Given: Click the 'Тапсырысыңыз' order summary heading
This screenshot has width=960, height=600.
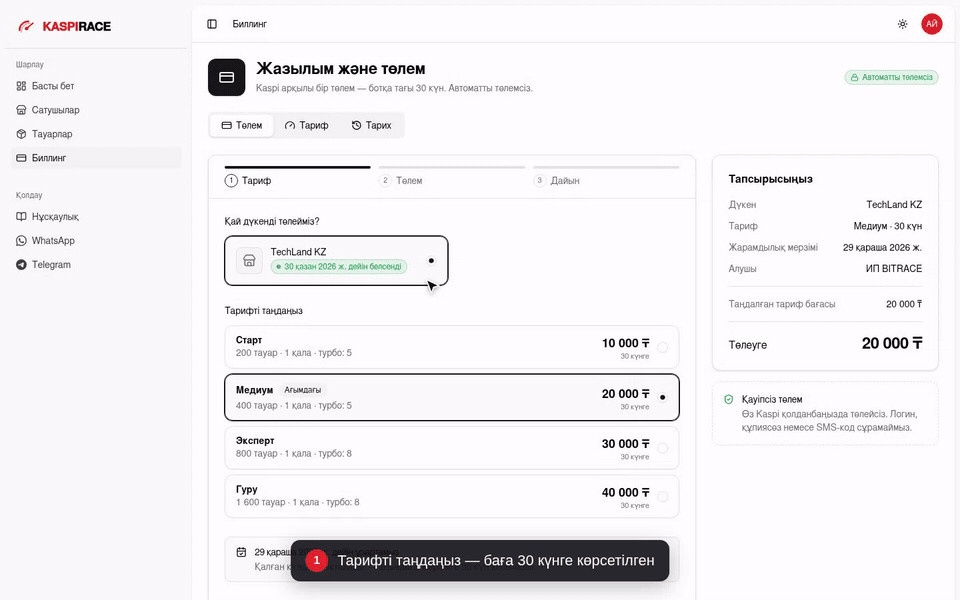Looking at the screenshot, I should click(x=771, y=179).
